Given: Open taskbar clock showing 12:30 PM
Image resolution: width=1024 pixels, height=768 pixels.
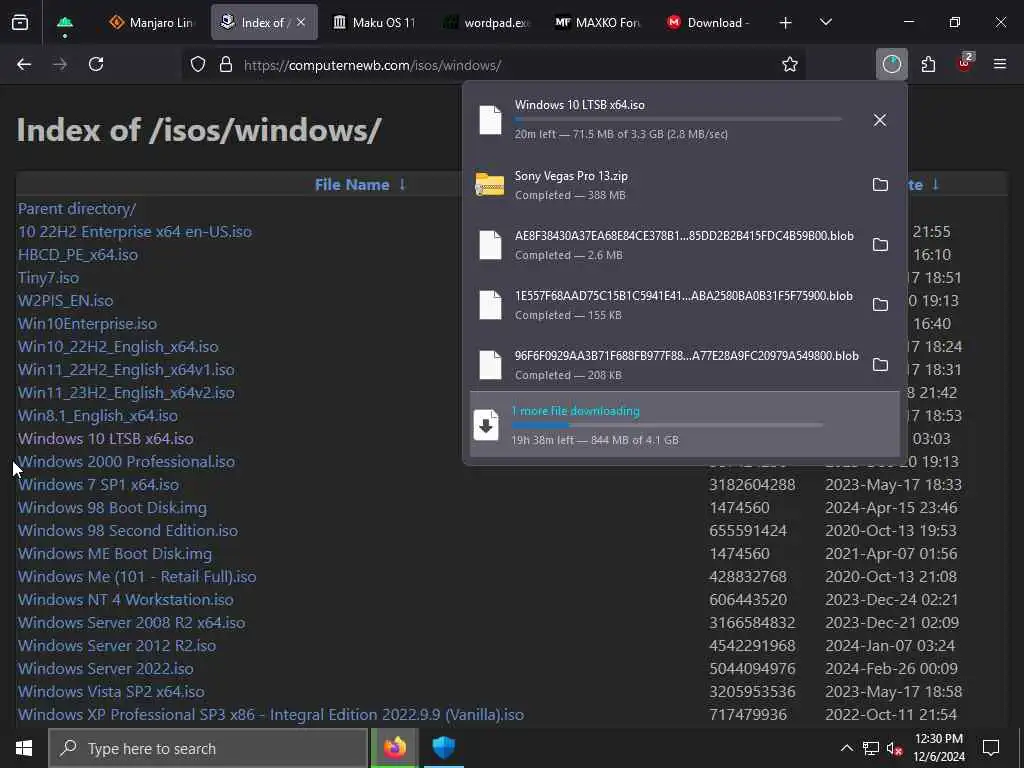Looking at the screenshot, I should (x=939, y=748).
